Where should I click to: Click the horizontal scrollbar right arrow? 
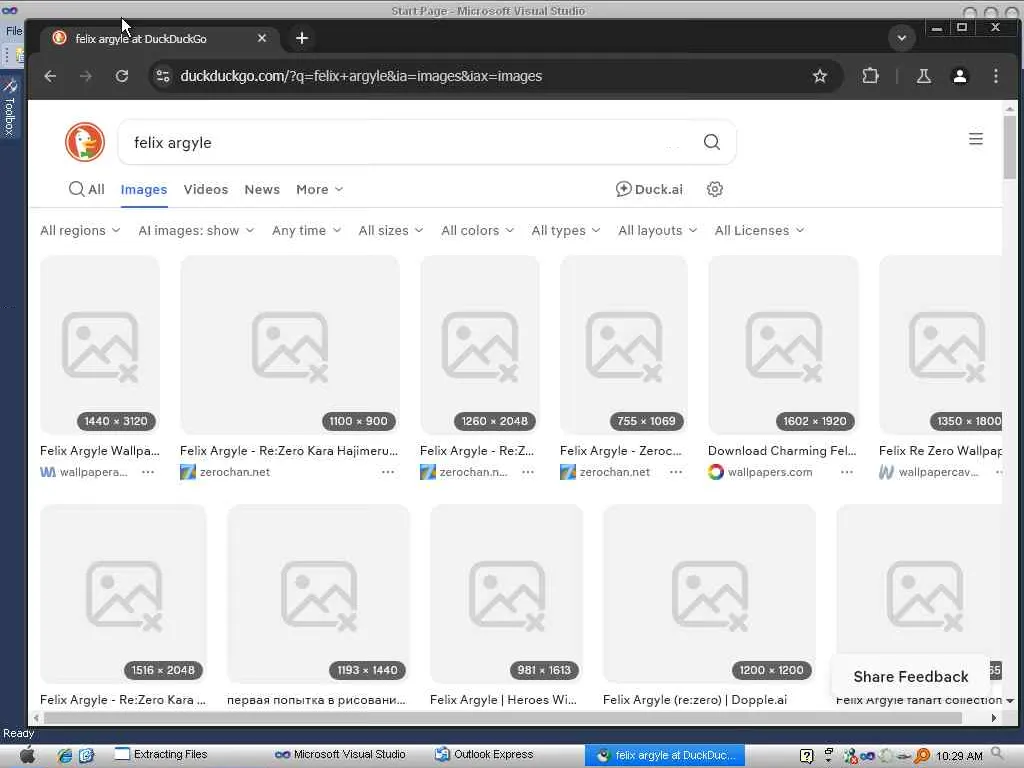point(994,718)
